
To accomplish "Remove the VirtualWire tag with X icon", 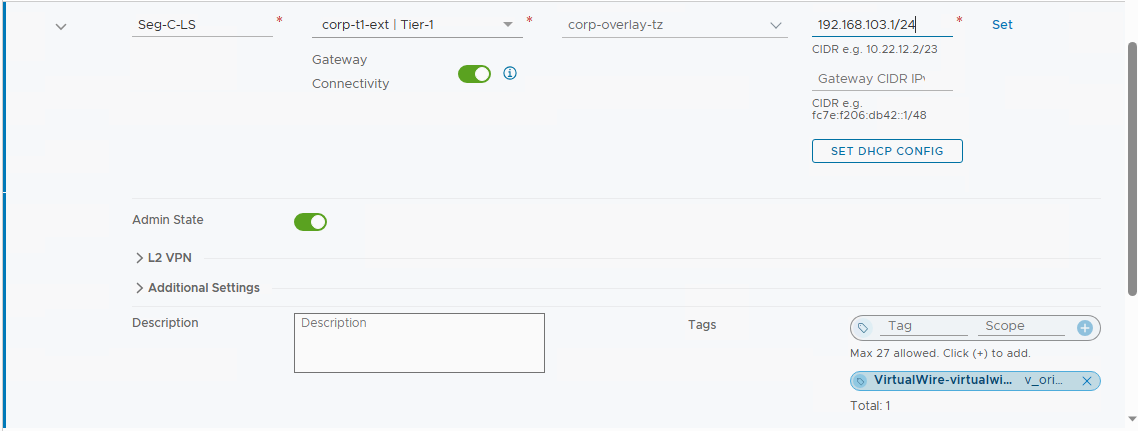I will click(1086, 381).
